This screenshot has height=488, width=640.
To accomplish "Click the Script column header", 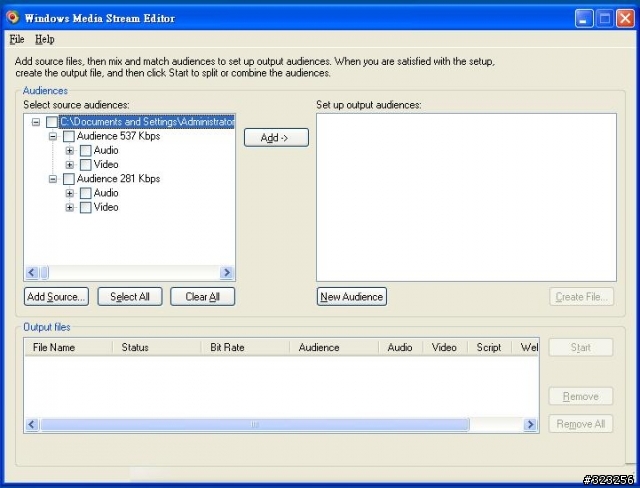I will (490, 347).
